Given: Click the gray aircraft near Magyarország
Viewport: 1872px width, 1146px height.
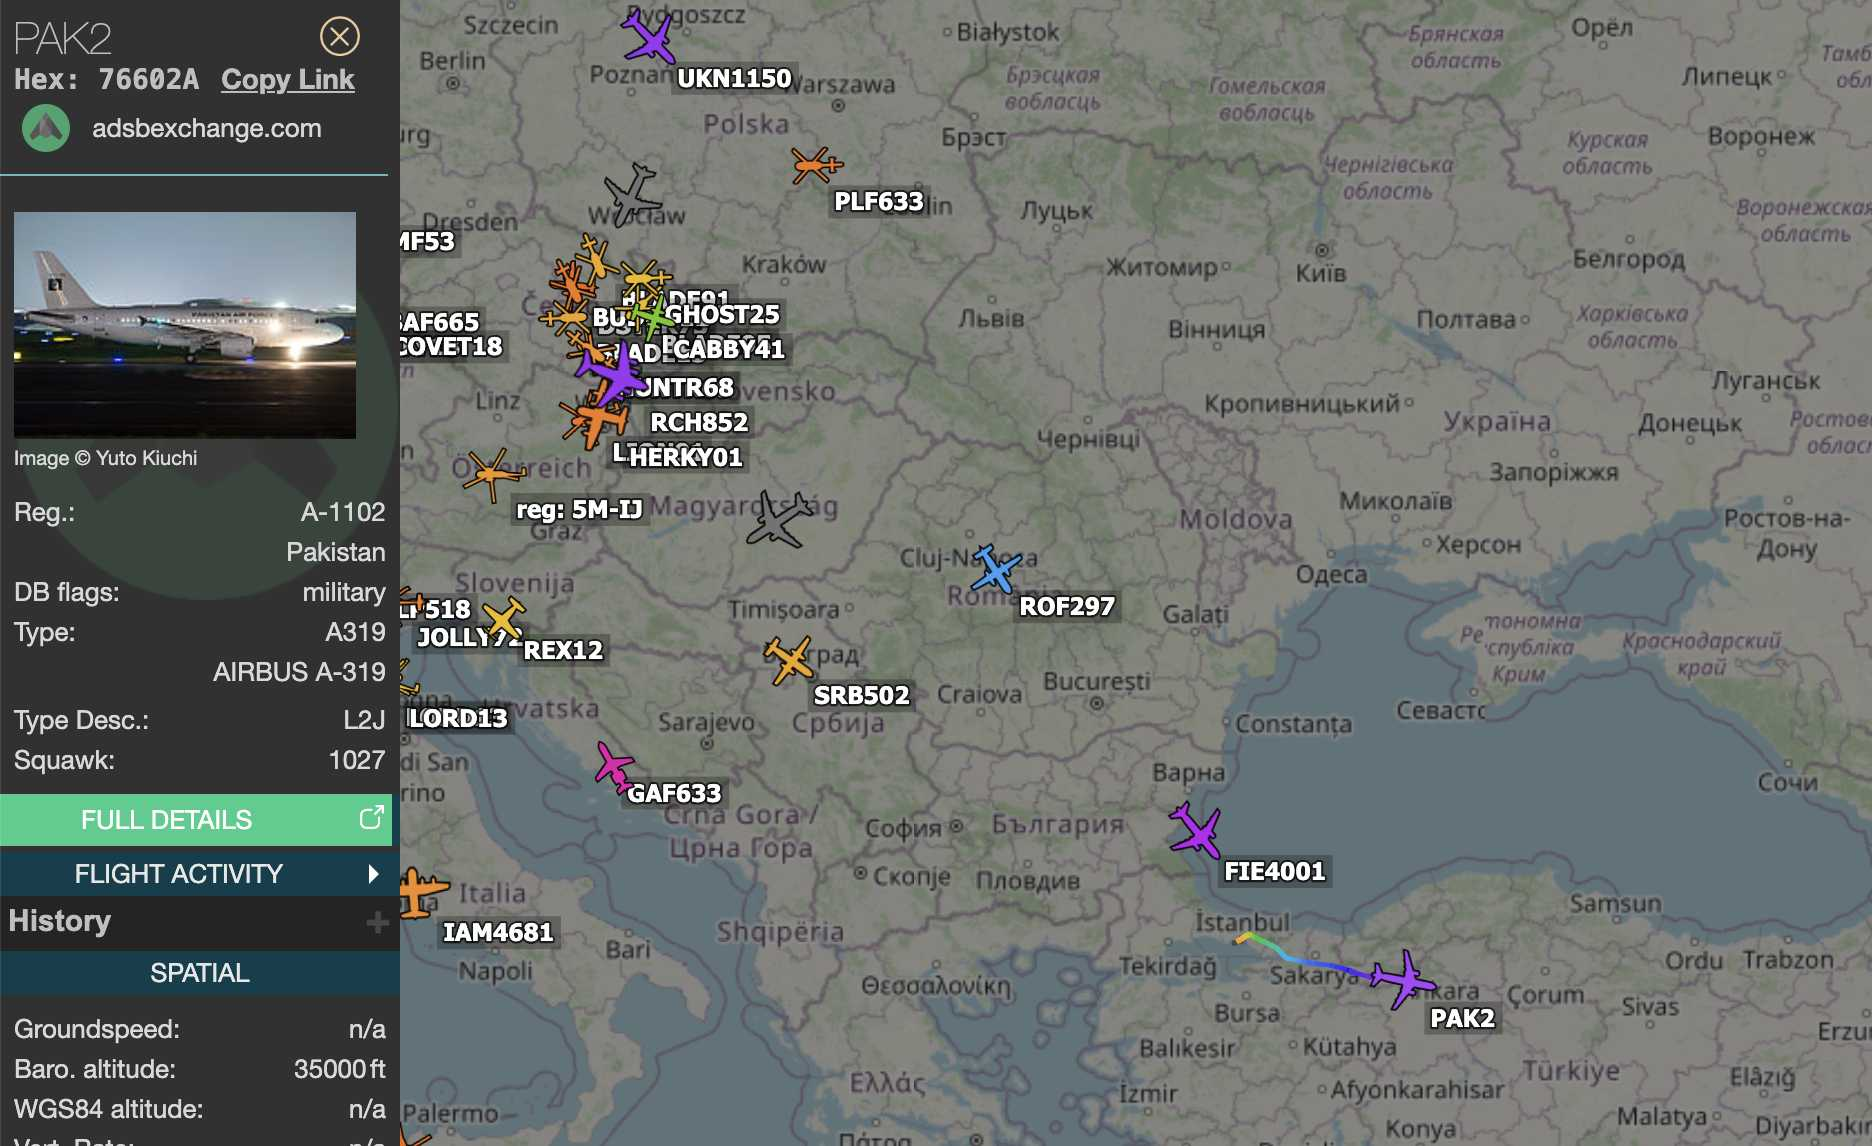Looking at the screenshot, I should [x=778, y=518].
